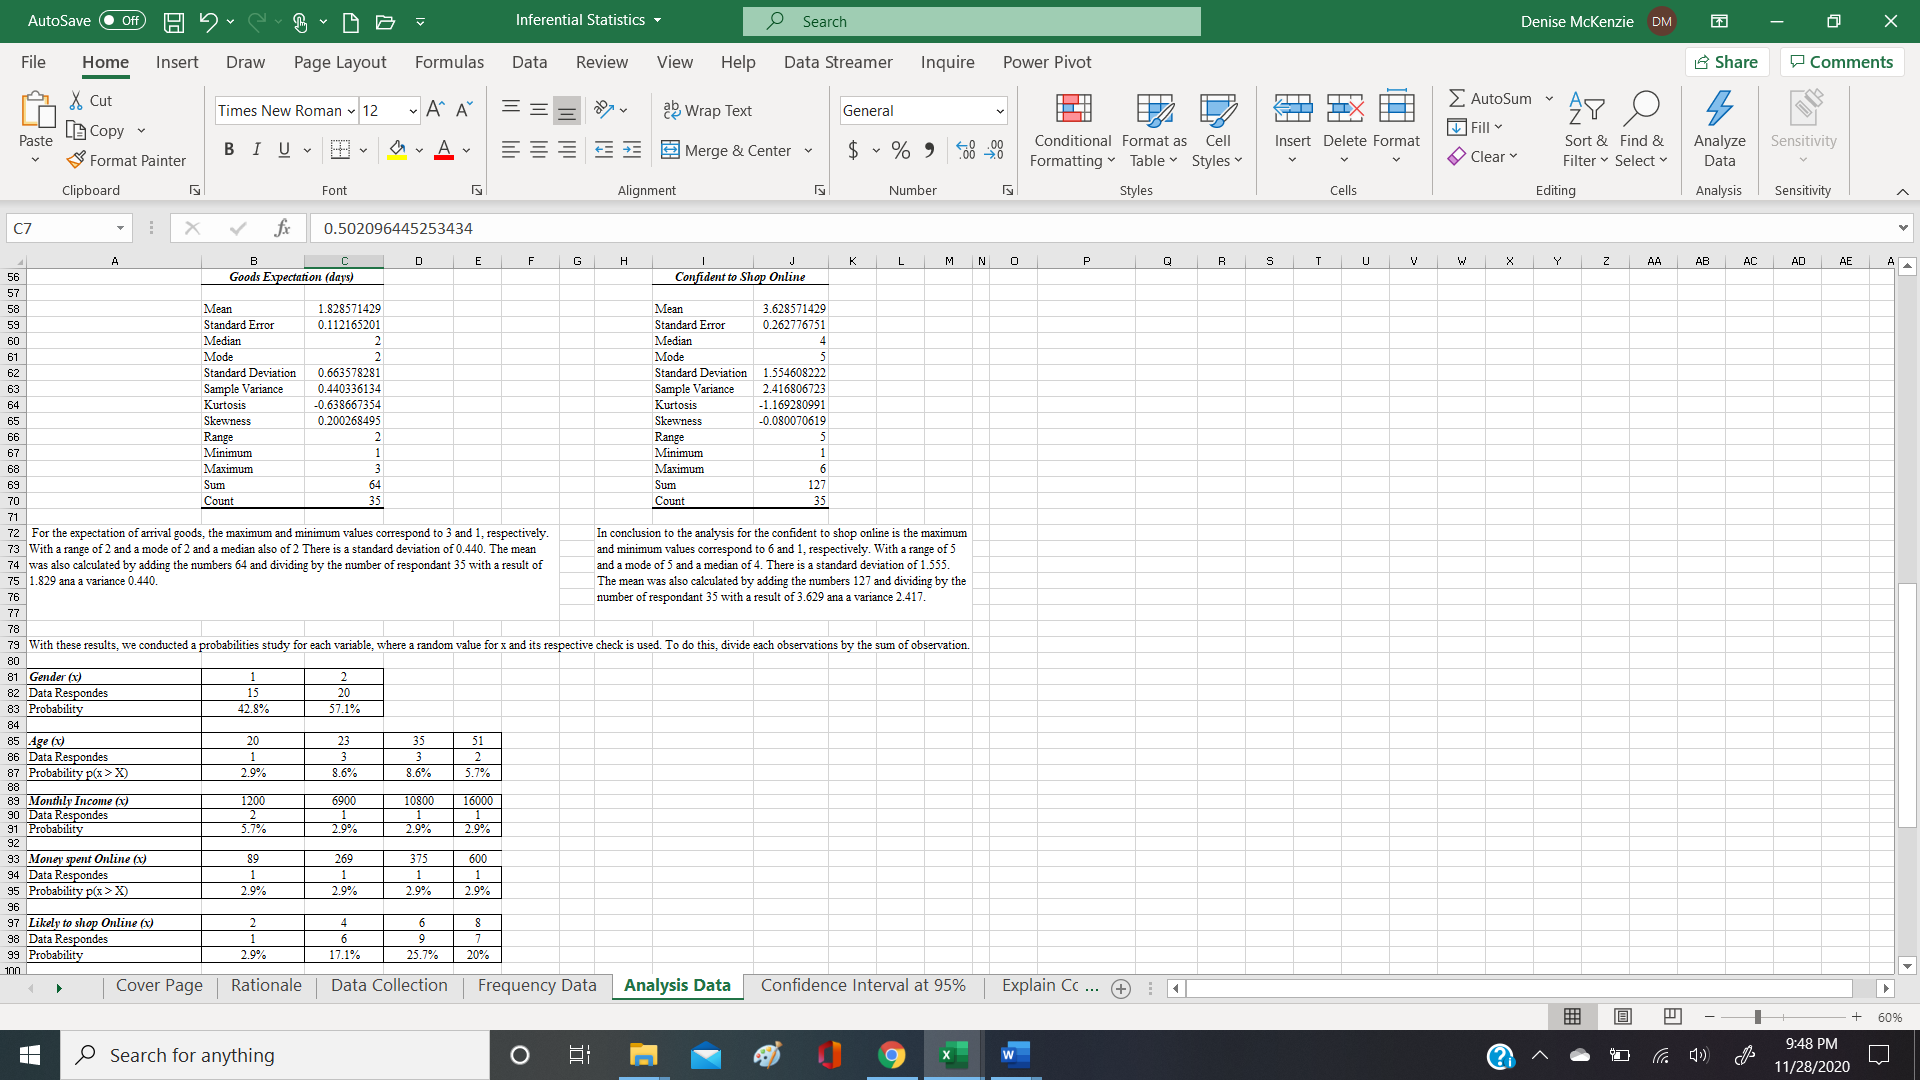
Task: Click the Undo arrow icon
Action: coord(208,21)
